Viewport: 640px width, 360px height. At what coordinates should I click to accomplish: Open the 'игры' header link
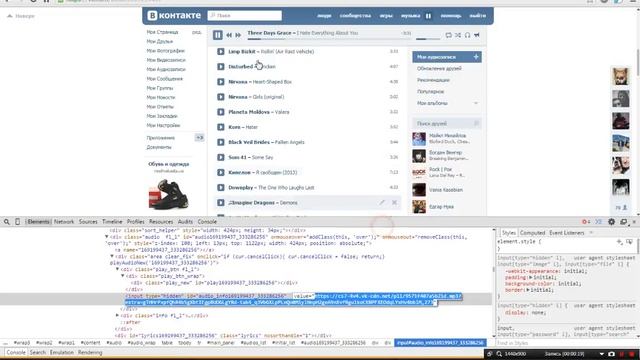pyautogui.click(x=386, y=16)
